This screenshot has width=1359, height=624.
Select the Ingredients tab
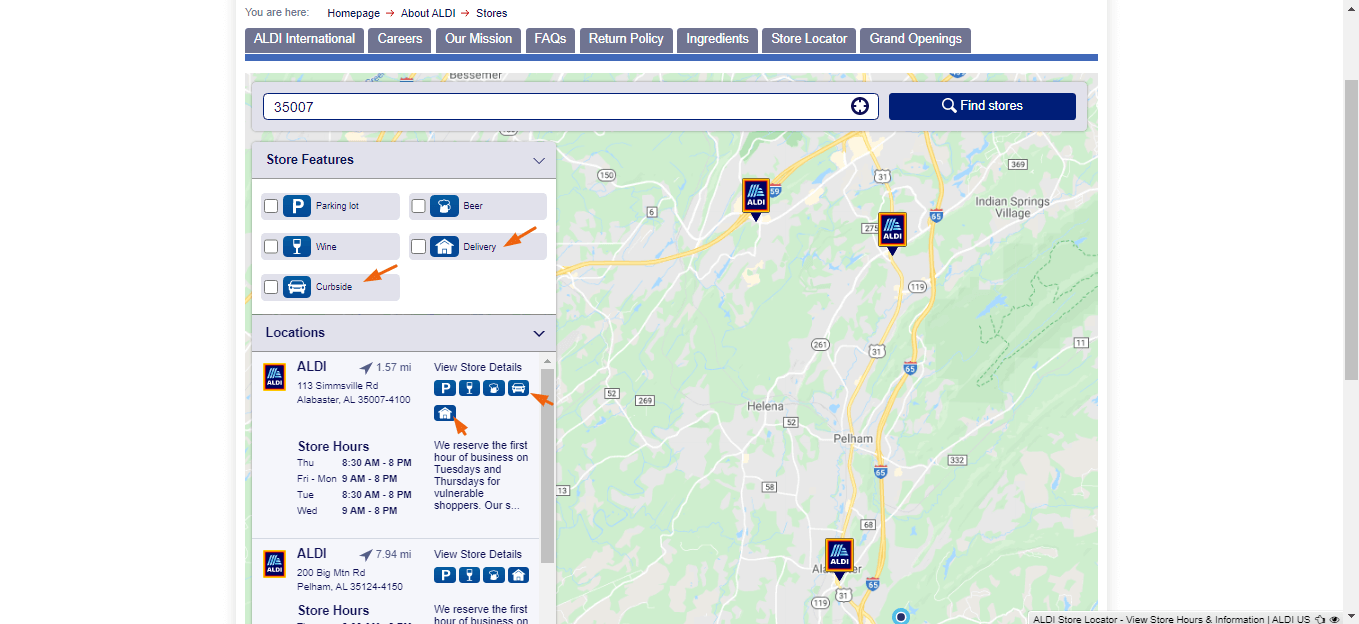[717, 40]
